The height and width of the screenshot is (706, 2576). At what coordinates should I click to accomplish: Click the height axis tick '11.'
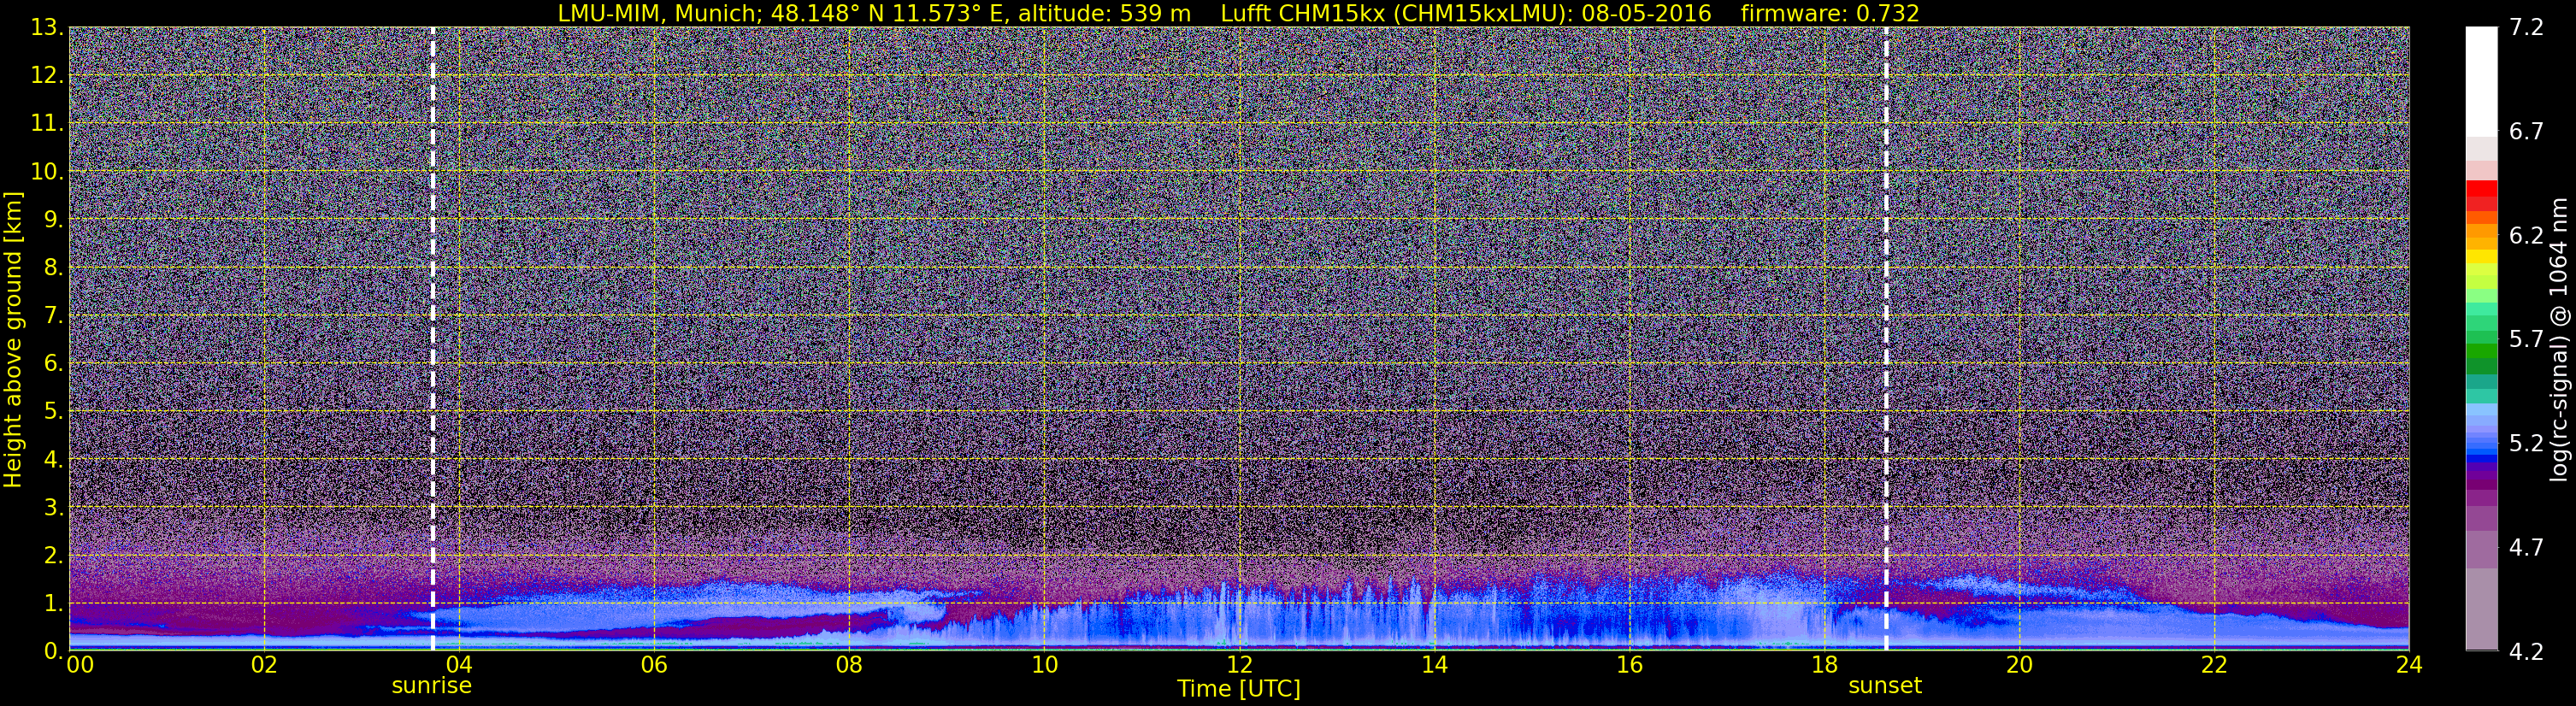point(47,124)
